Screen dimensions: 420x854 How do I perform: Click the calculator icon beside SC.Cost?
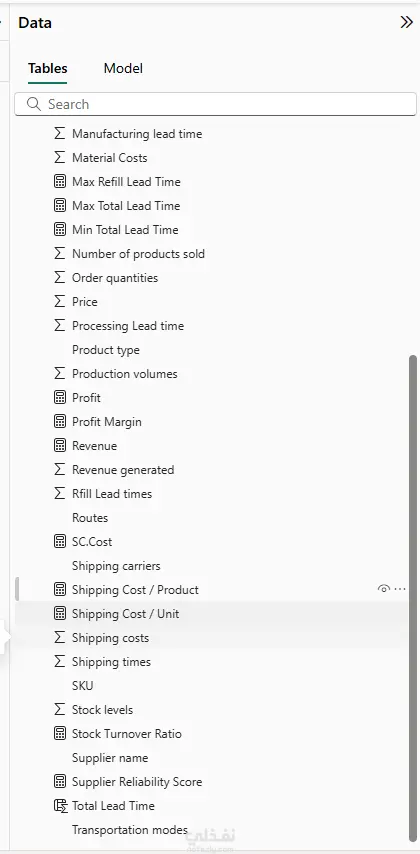tap(60, 541)
